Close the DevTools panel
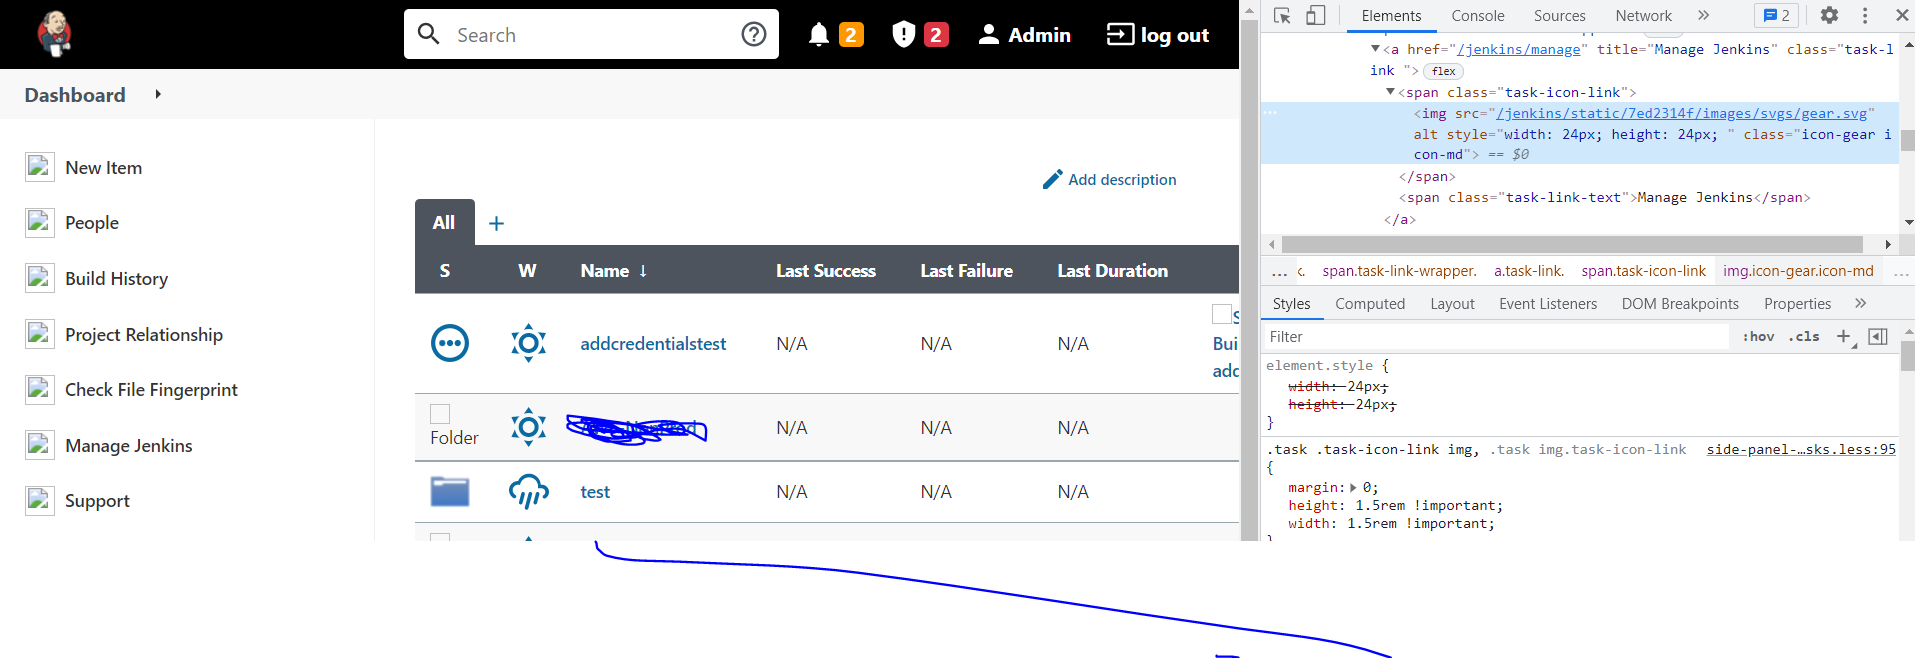1915x658 pixels. pyautogui.click(x=1902, y=15)
